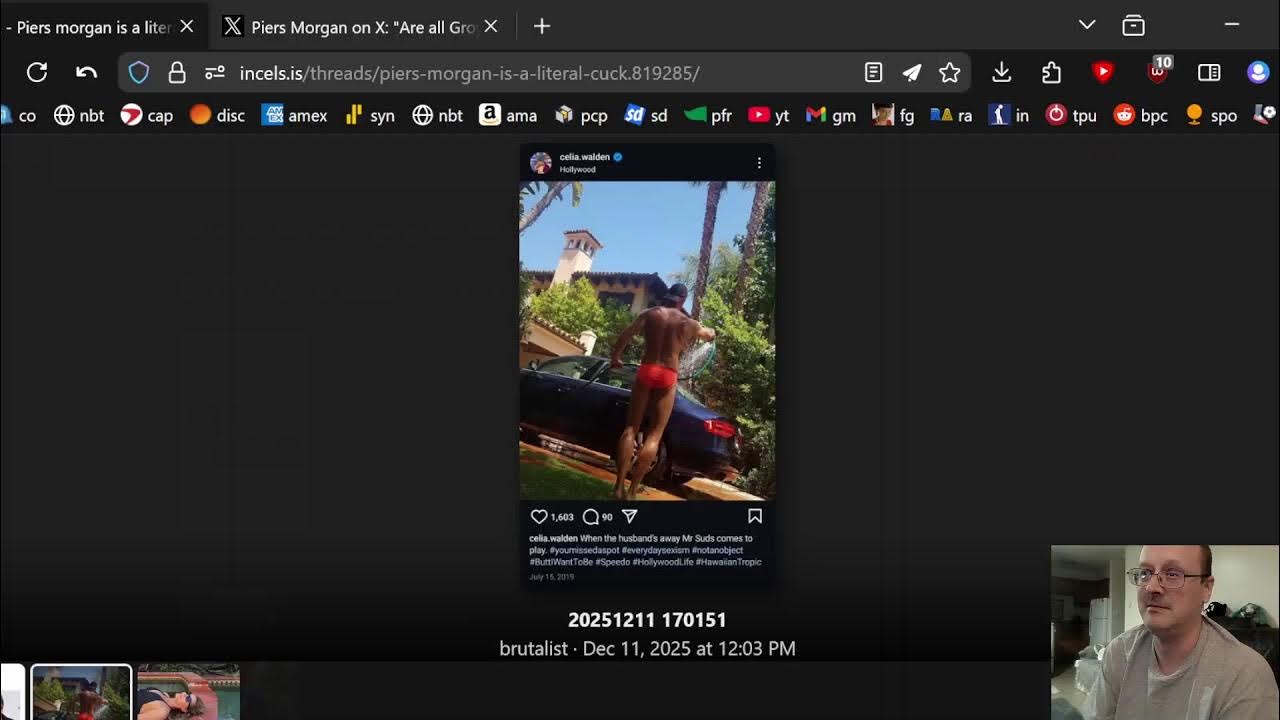This screenshot has height=720, width=1280.
Task: Click the undo back arrow icon
Action: coord(86,72)
